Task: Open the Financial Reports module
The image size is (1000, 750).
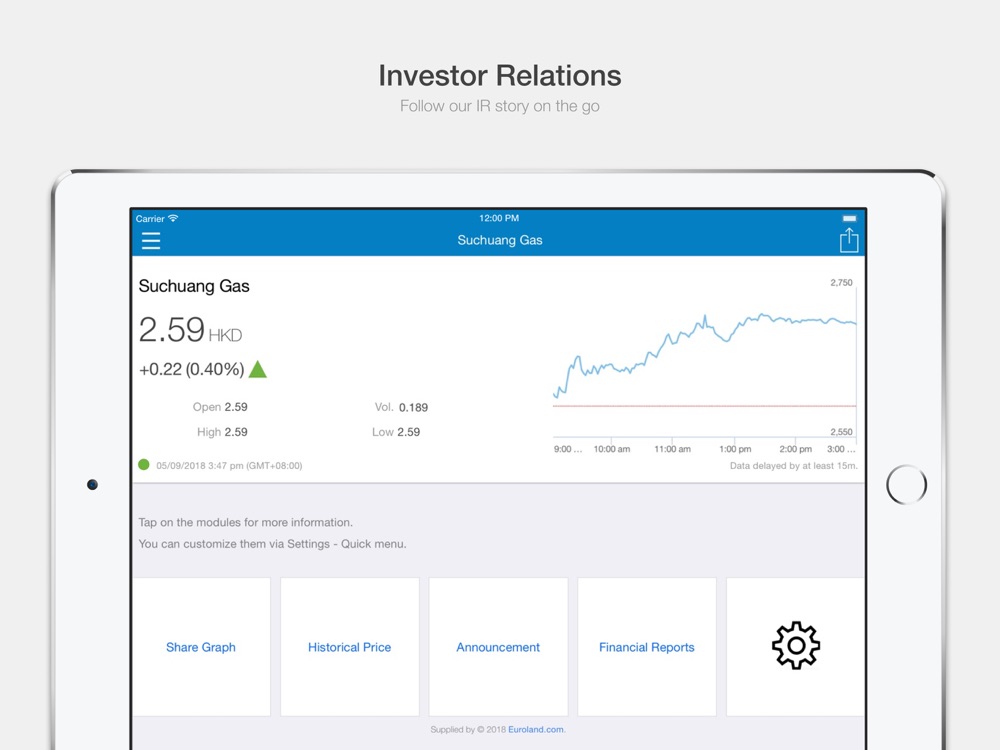Action: pyautogui.click(x=647, y=646)
